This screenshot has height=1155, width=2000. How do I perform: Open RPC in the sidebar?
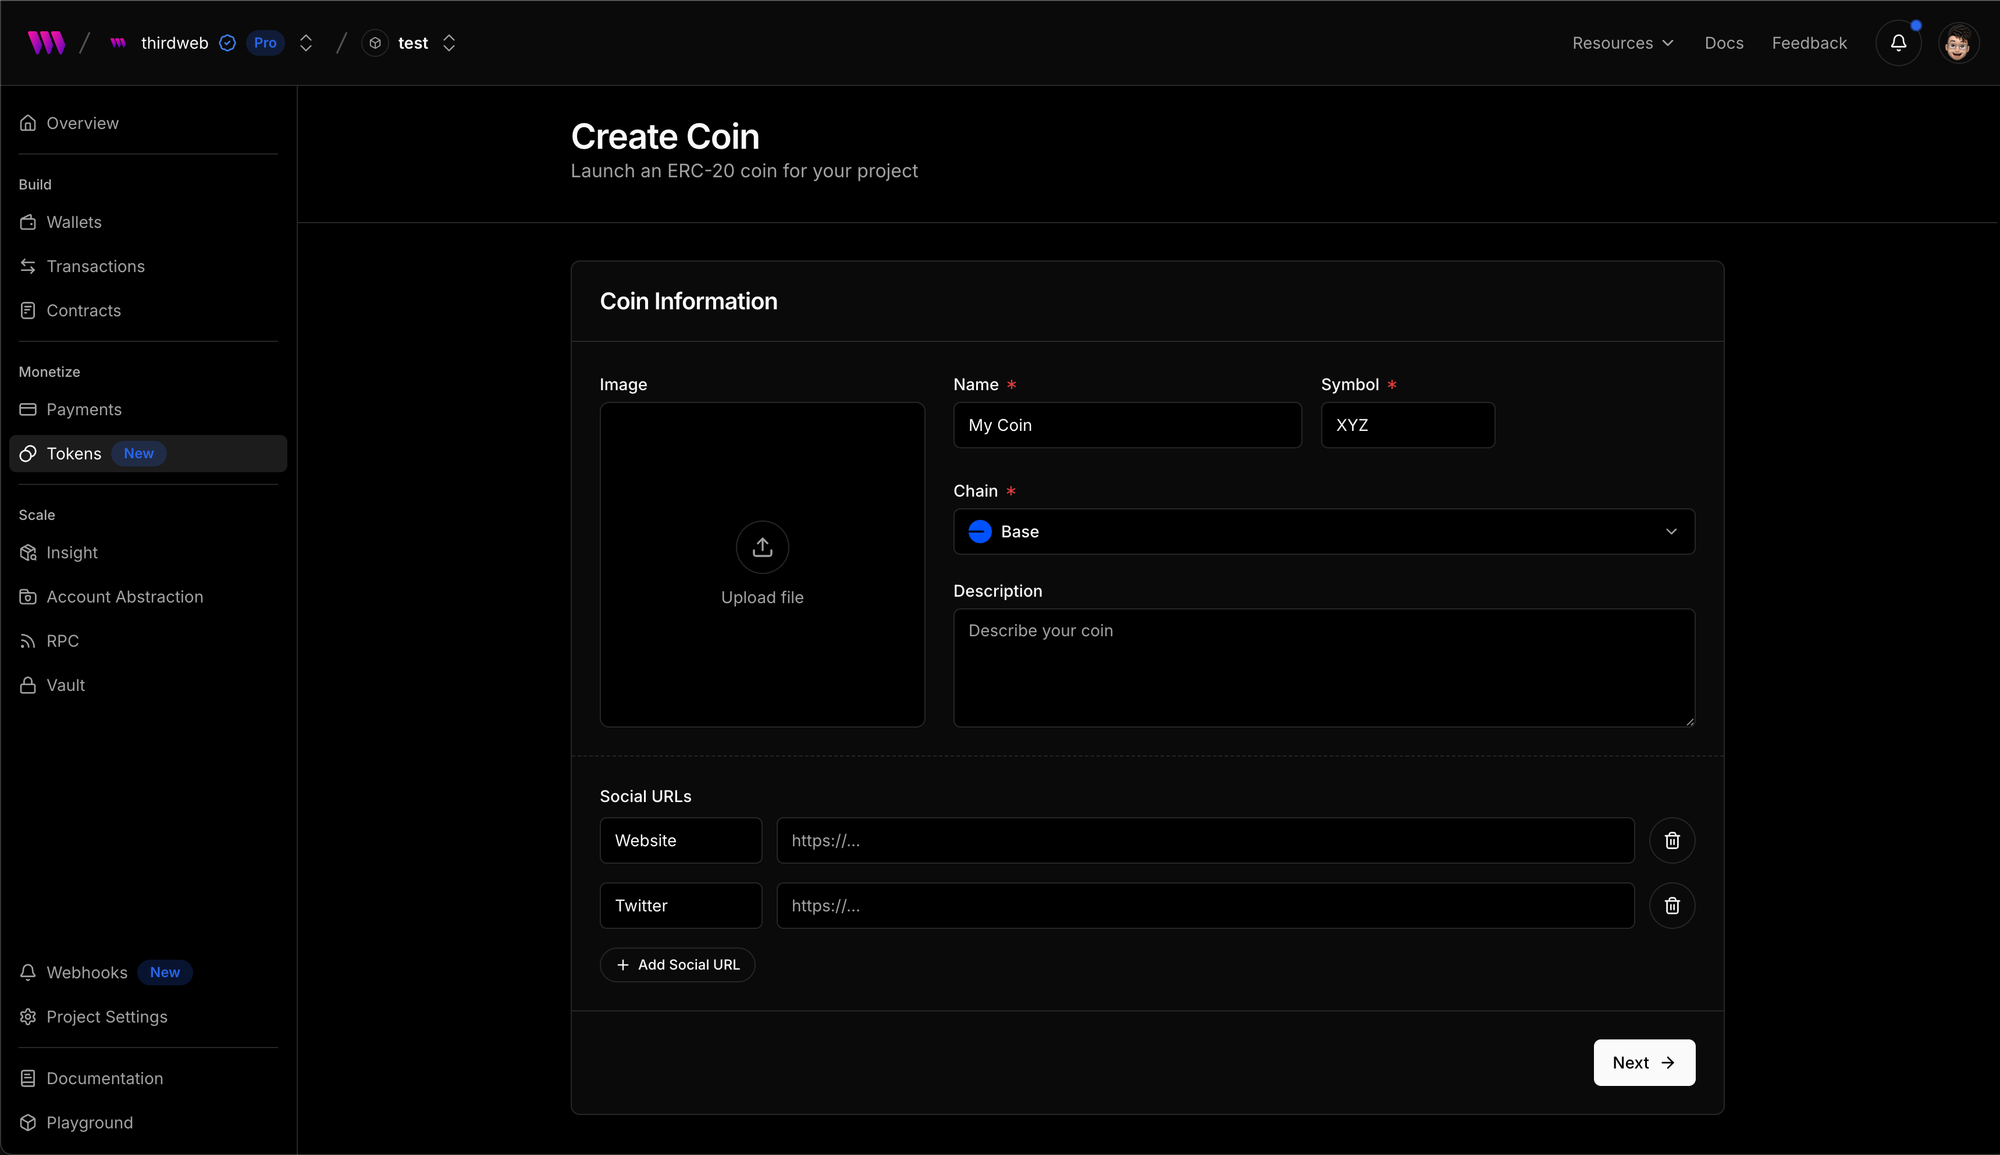[x=62, y=641]
